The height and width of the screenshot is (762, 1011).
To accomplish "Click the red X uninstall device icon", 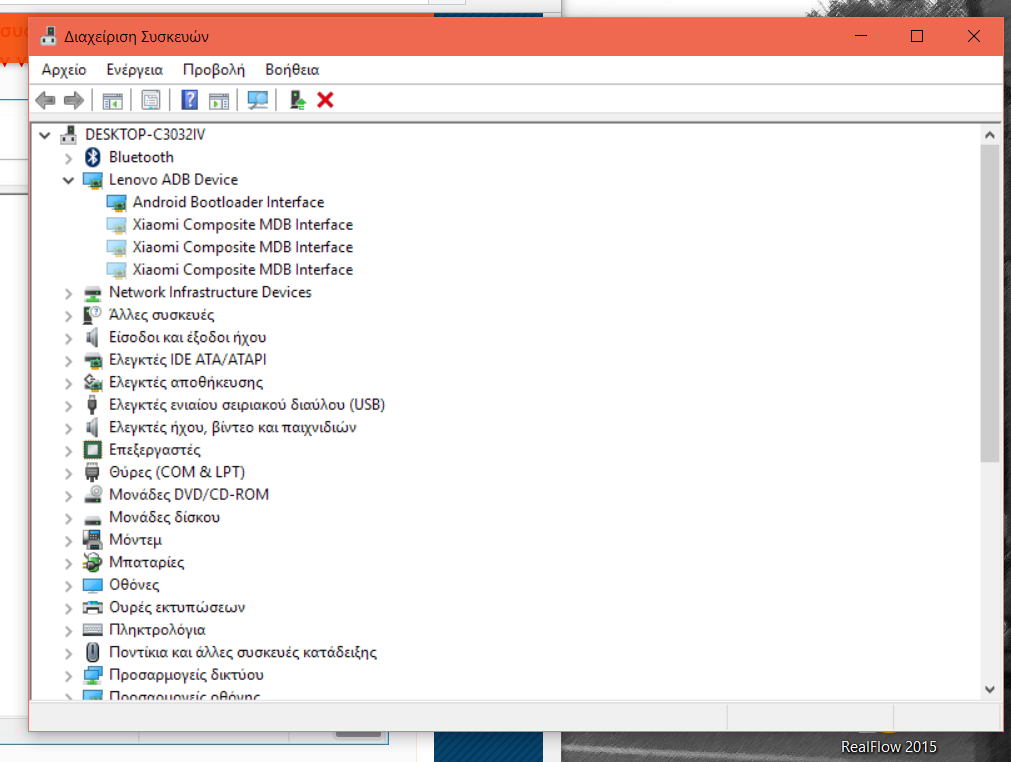I will (325, 100).
